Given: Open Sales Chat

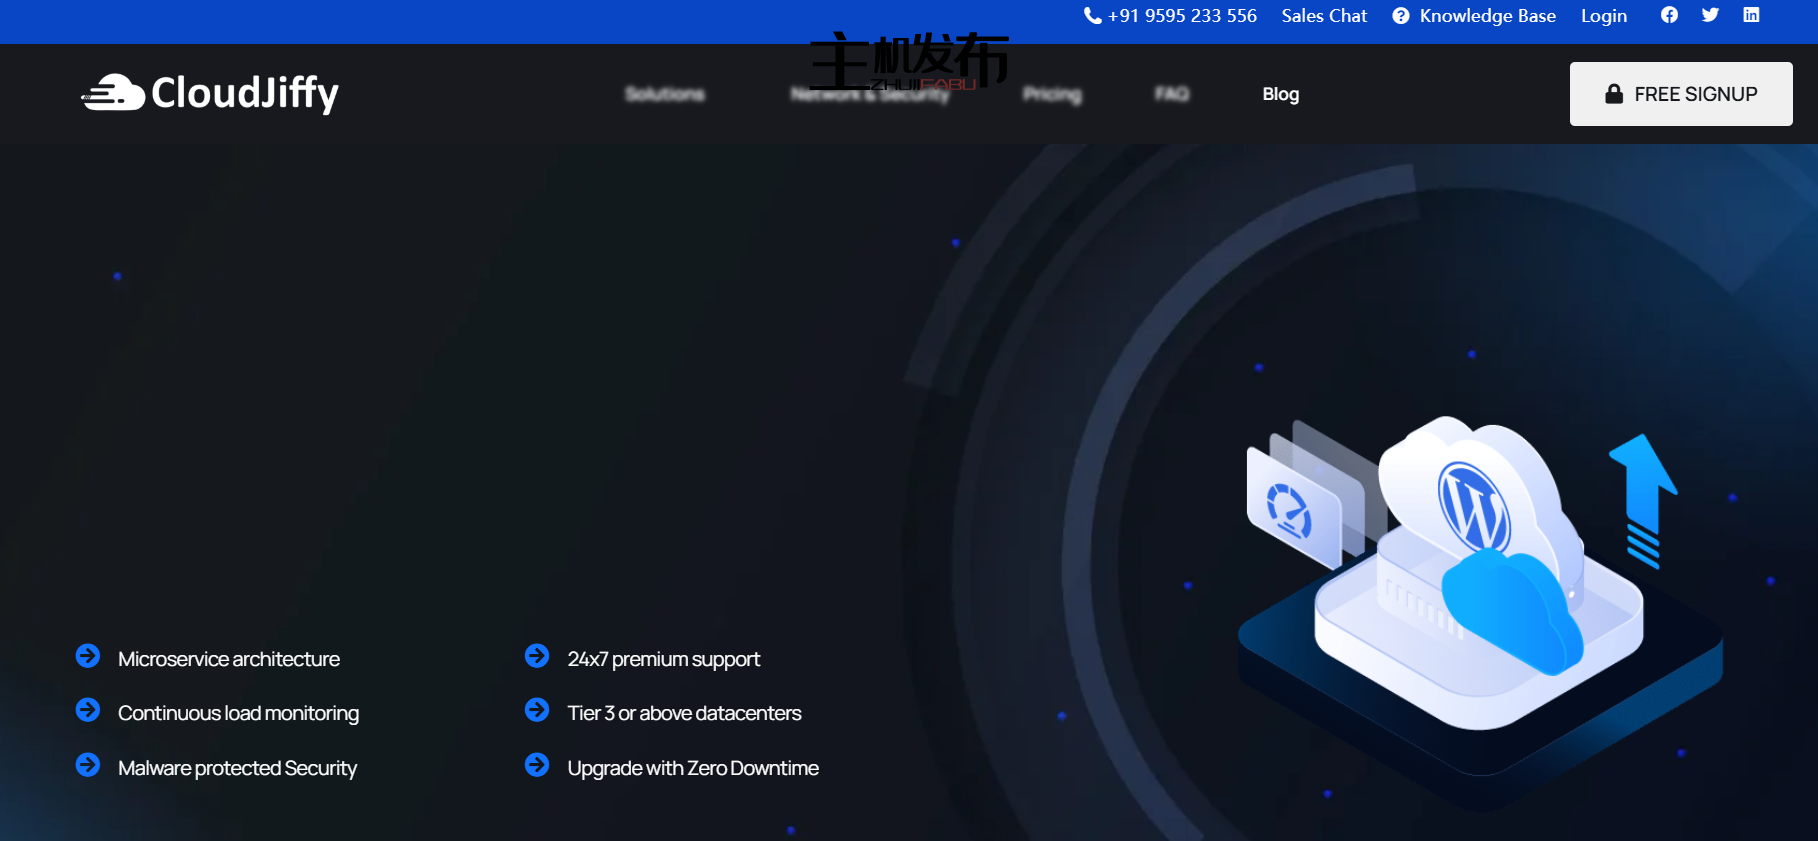Looking at the screenshot, I should 1324,16.
